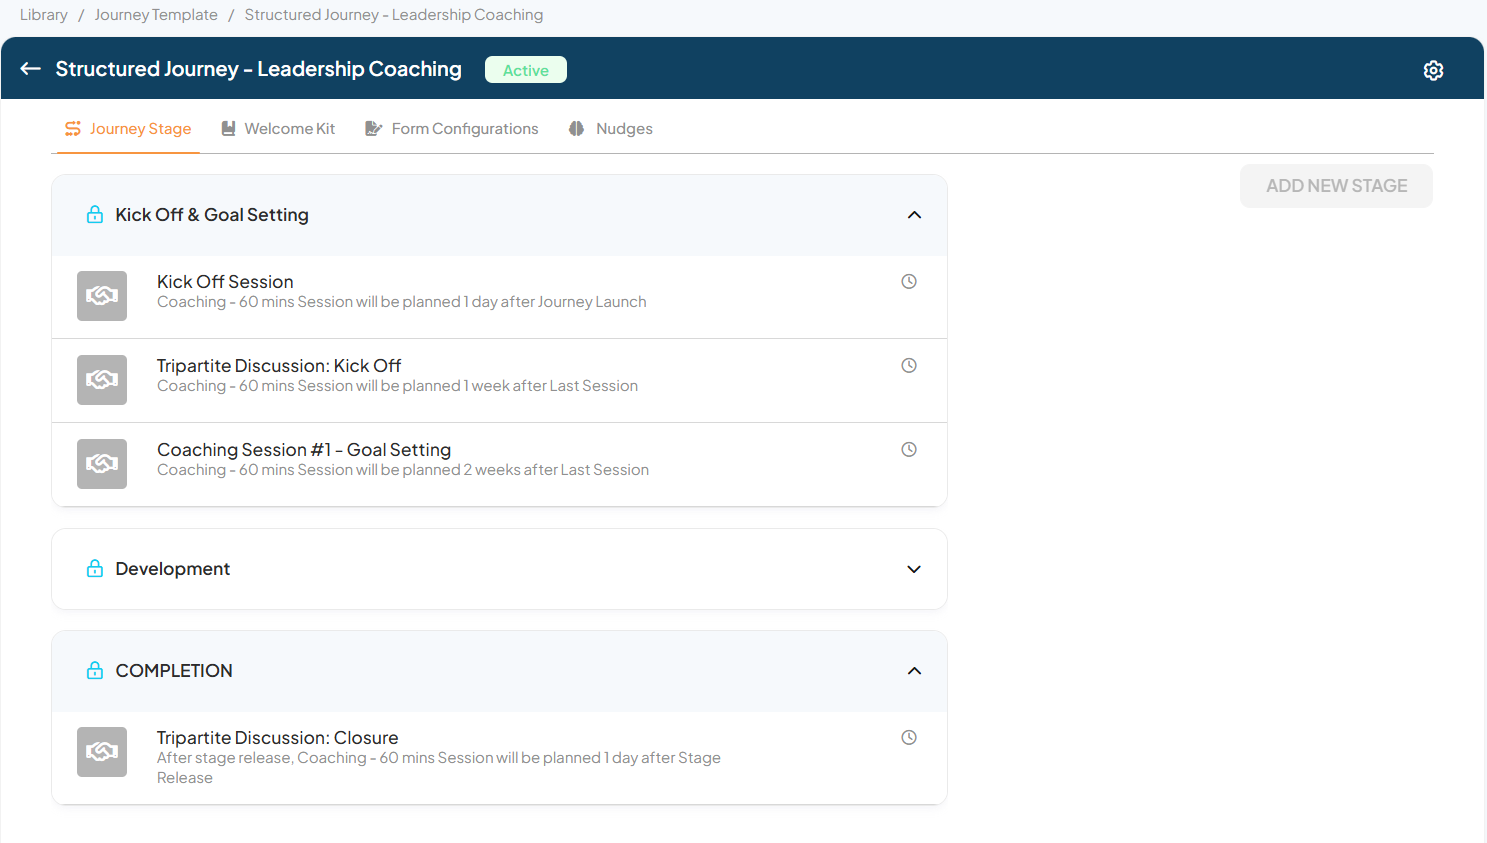
Task: Collapse the Kick Off & Goal Setting stage
Action: point(914,215)
